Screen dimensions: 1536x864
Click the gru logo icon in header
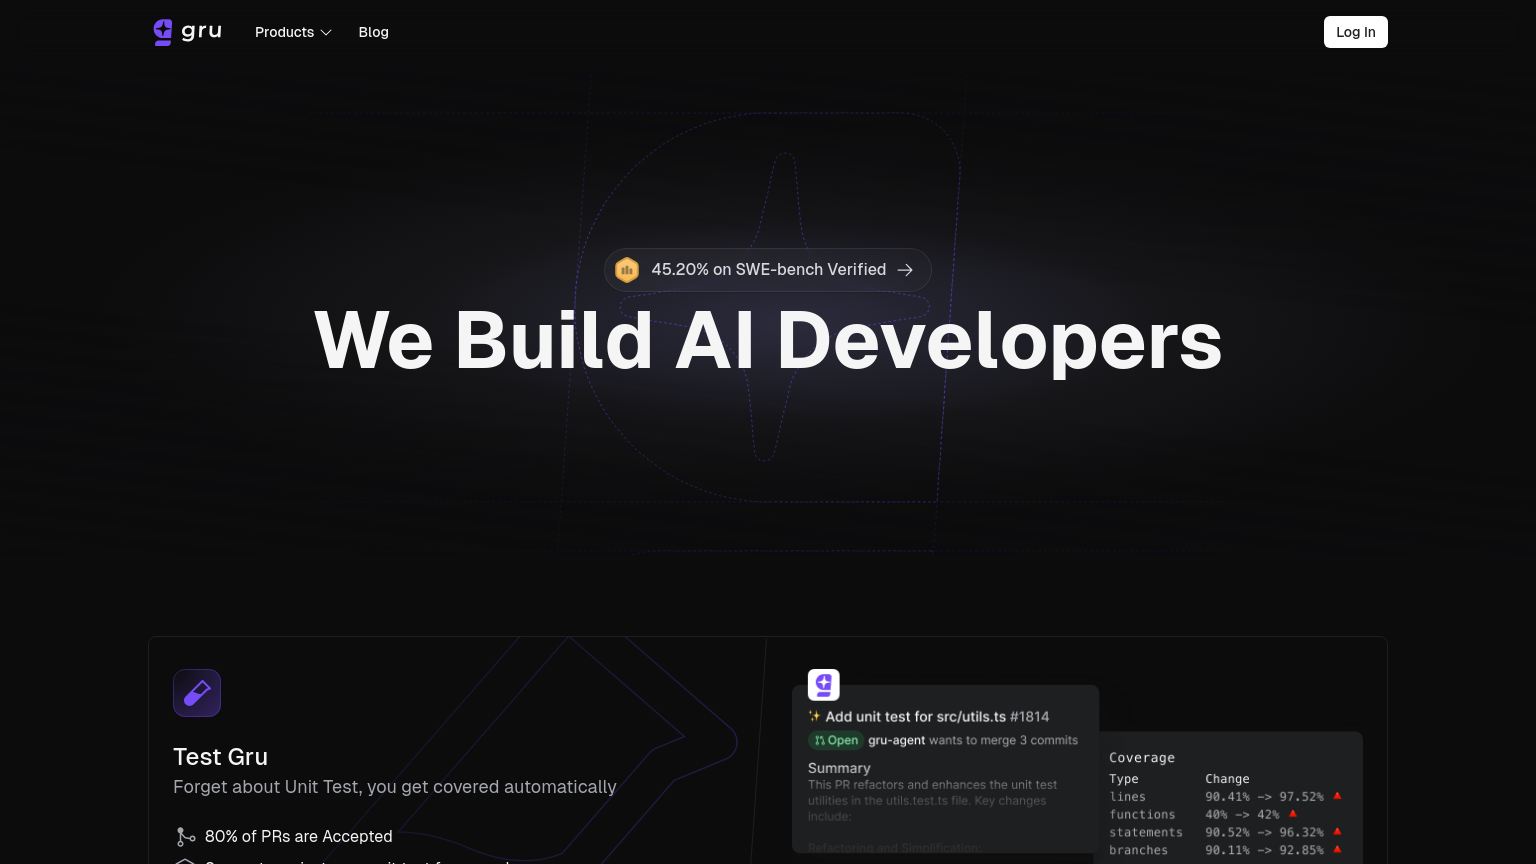click(163, 32)
